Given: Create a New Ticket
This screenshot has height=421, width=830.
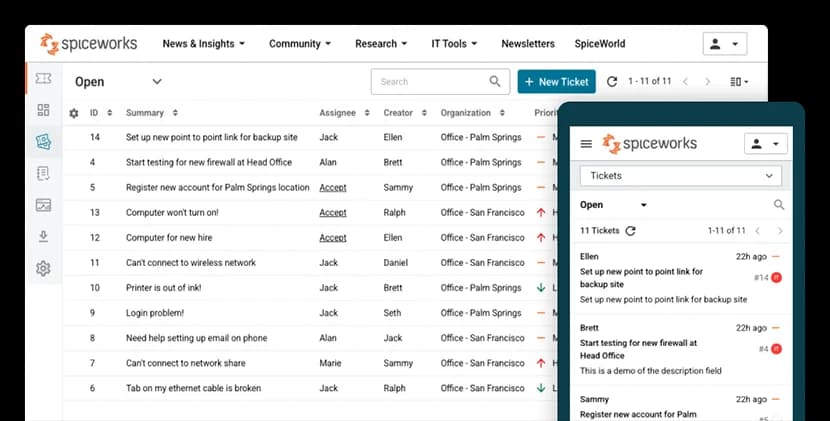Looking at the screenshot, I should tap(556, 82).
